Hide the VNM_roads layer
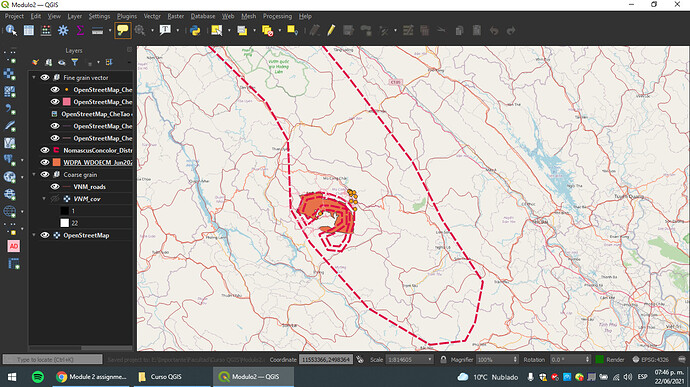The width and height of the screenshot is (690, 387). (x=55, y=187)
